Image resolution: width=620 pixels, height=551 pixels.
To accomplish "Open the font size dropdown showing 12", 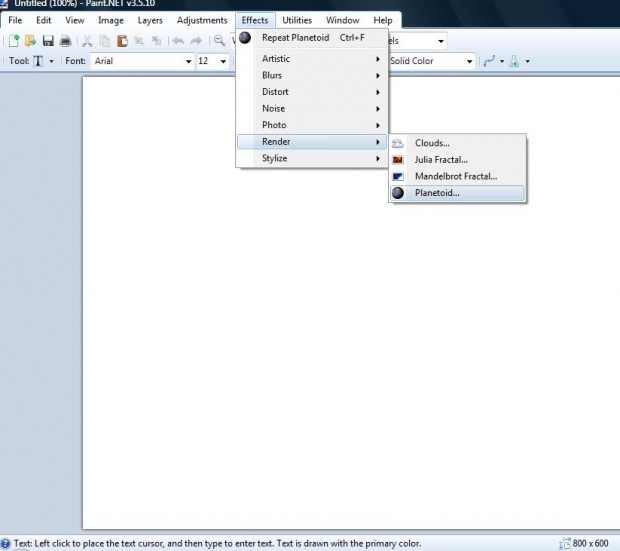I will click(213, 61).
